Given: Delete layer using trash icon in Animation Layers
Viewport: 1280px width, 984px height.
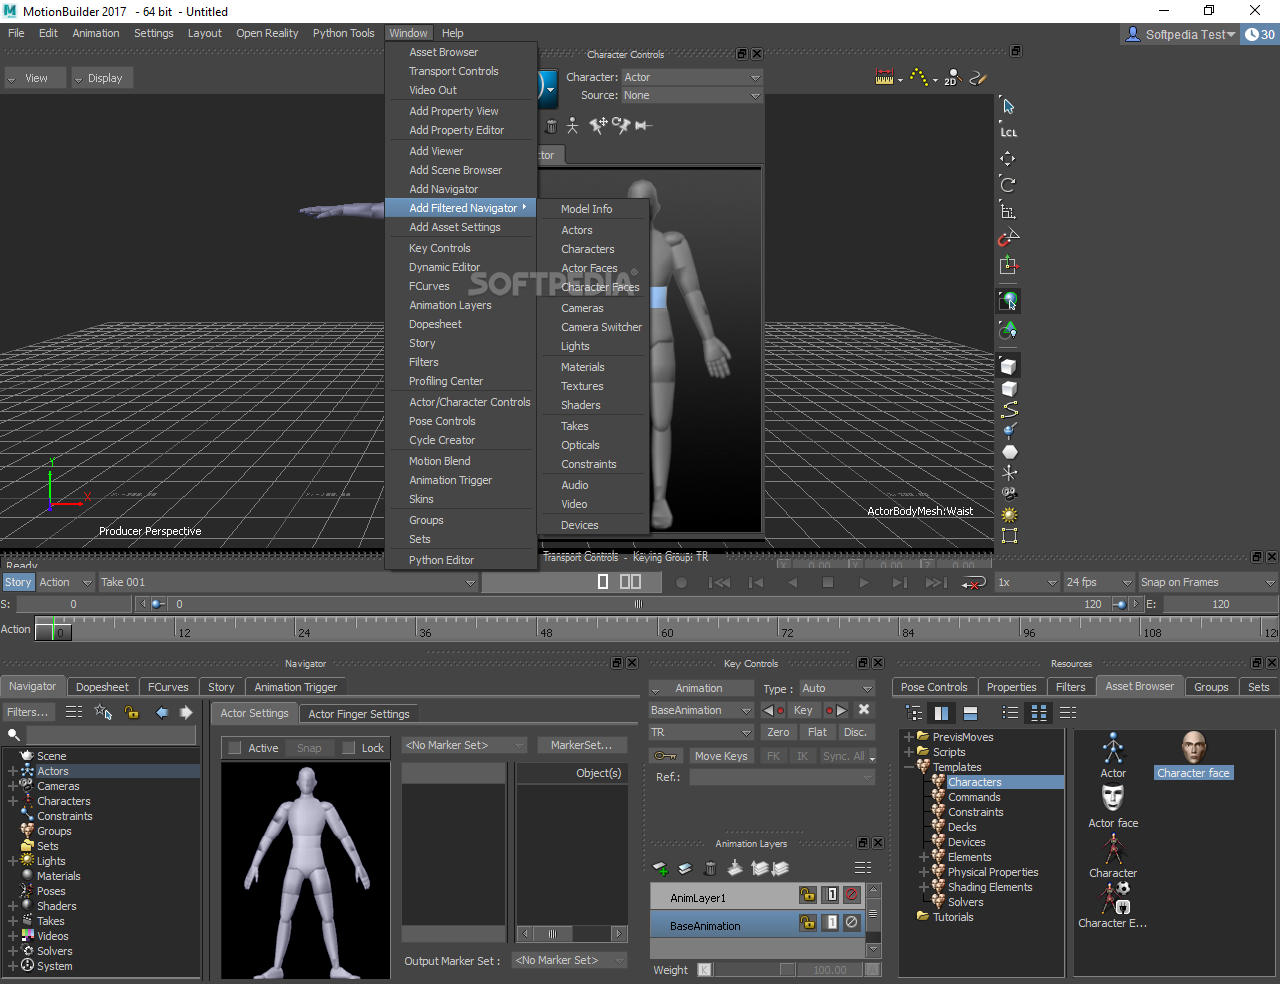Looking at the screenshot, I should 710,868.
